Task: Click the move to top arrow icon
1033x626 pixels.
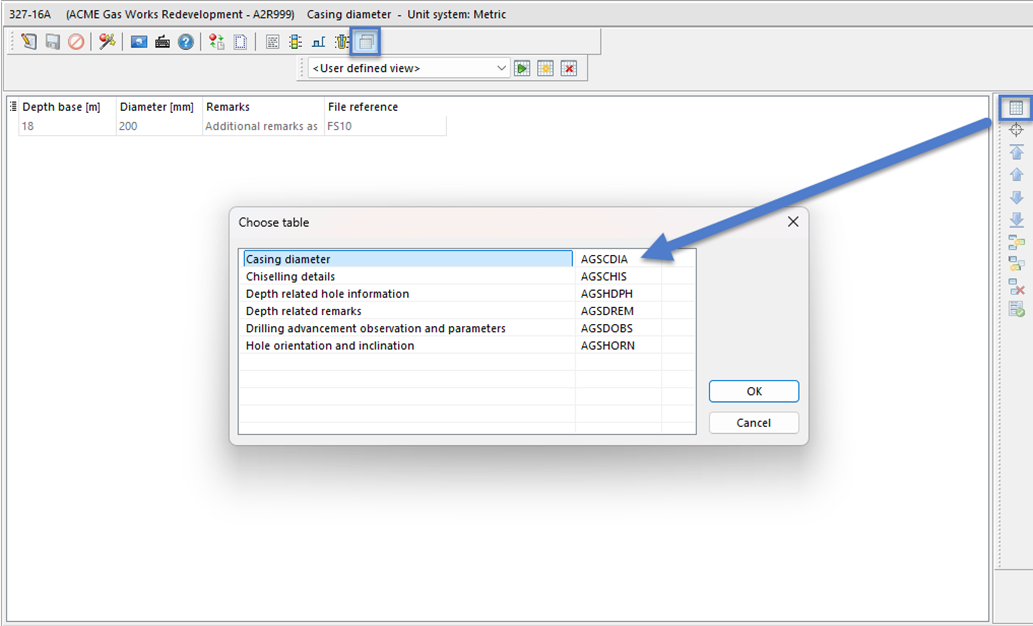Action: click(x=1016, y=152)
